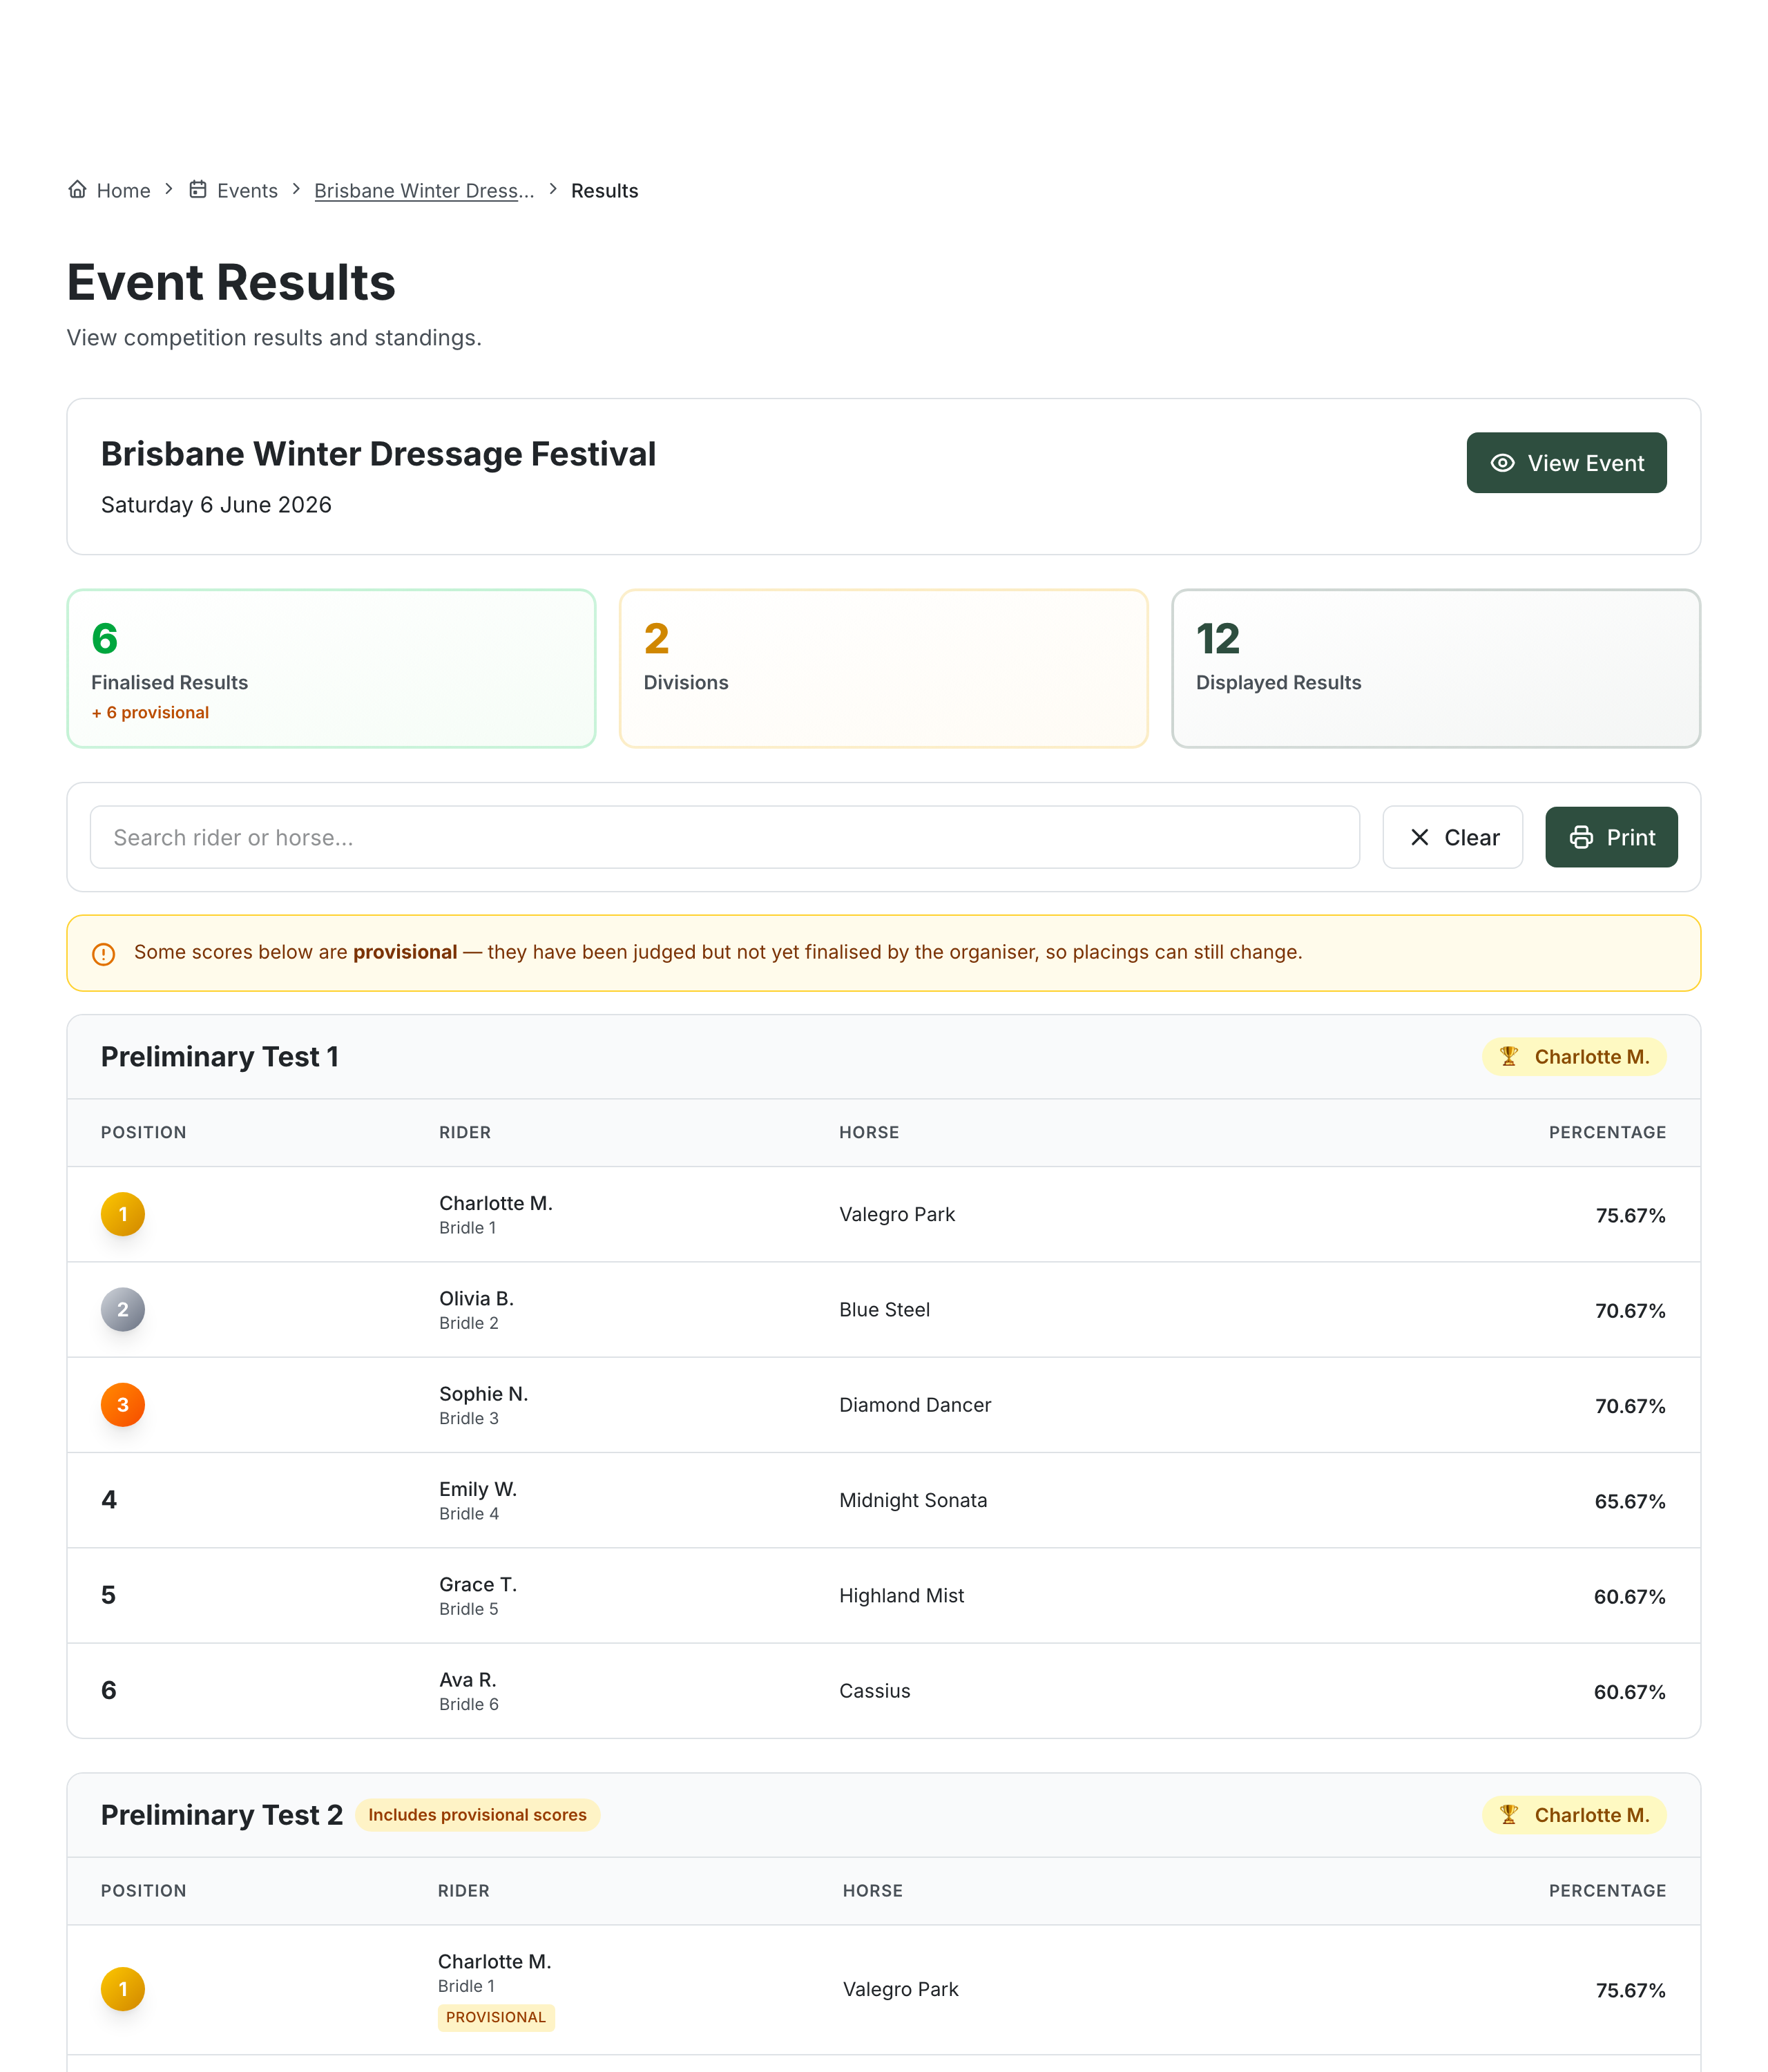The height and width of the screenshot is (2072, 1768).
Task: Click trophy icon in Preliminary Test 2 header
Action: point(1509,1814)
